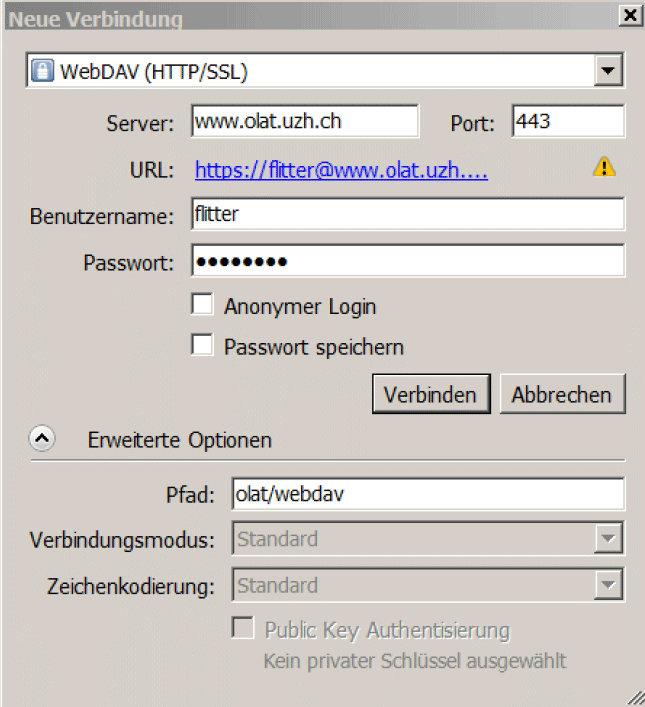Click the Pfad field with olat/webdav
This screenshot has height=707, width=645.
coord(427,493)
